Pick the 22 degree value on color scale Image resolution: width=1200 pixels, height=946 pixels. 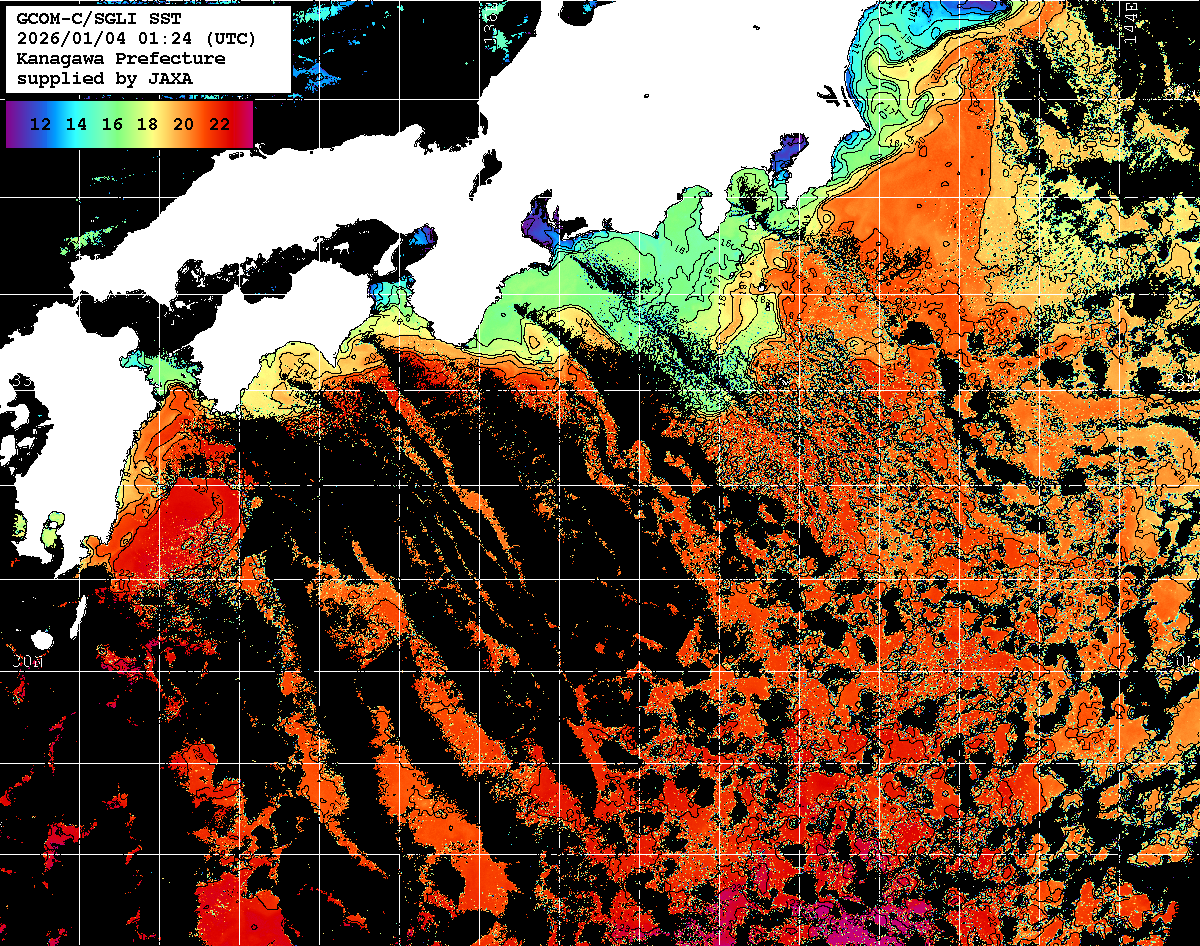(x=219, y=125)
